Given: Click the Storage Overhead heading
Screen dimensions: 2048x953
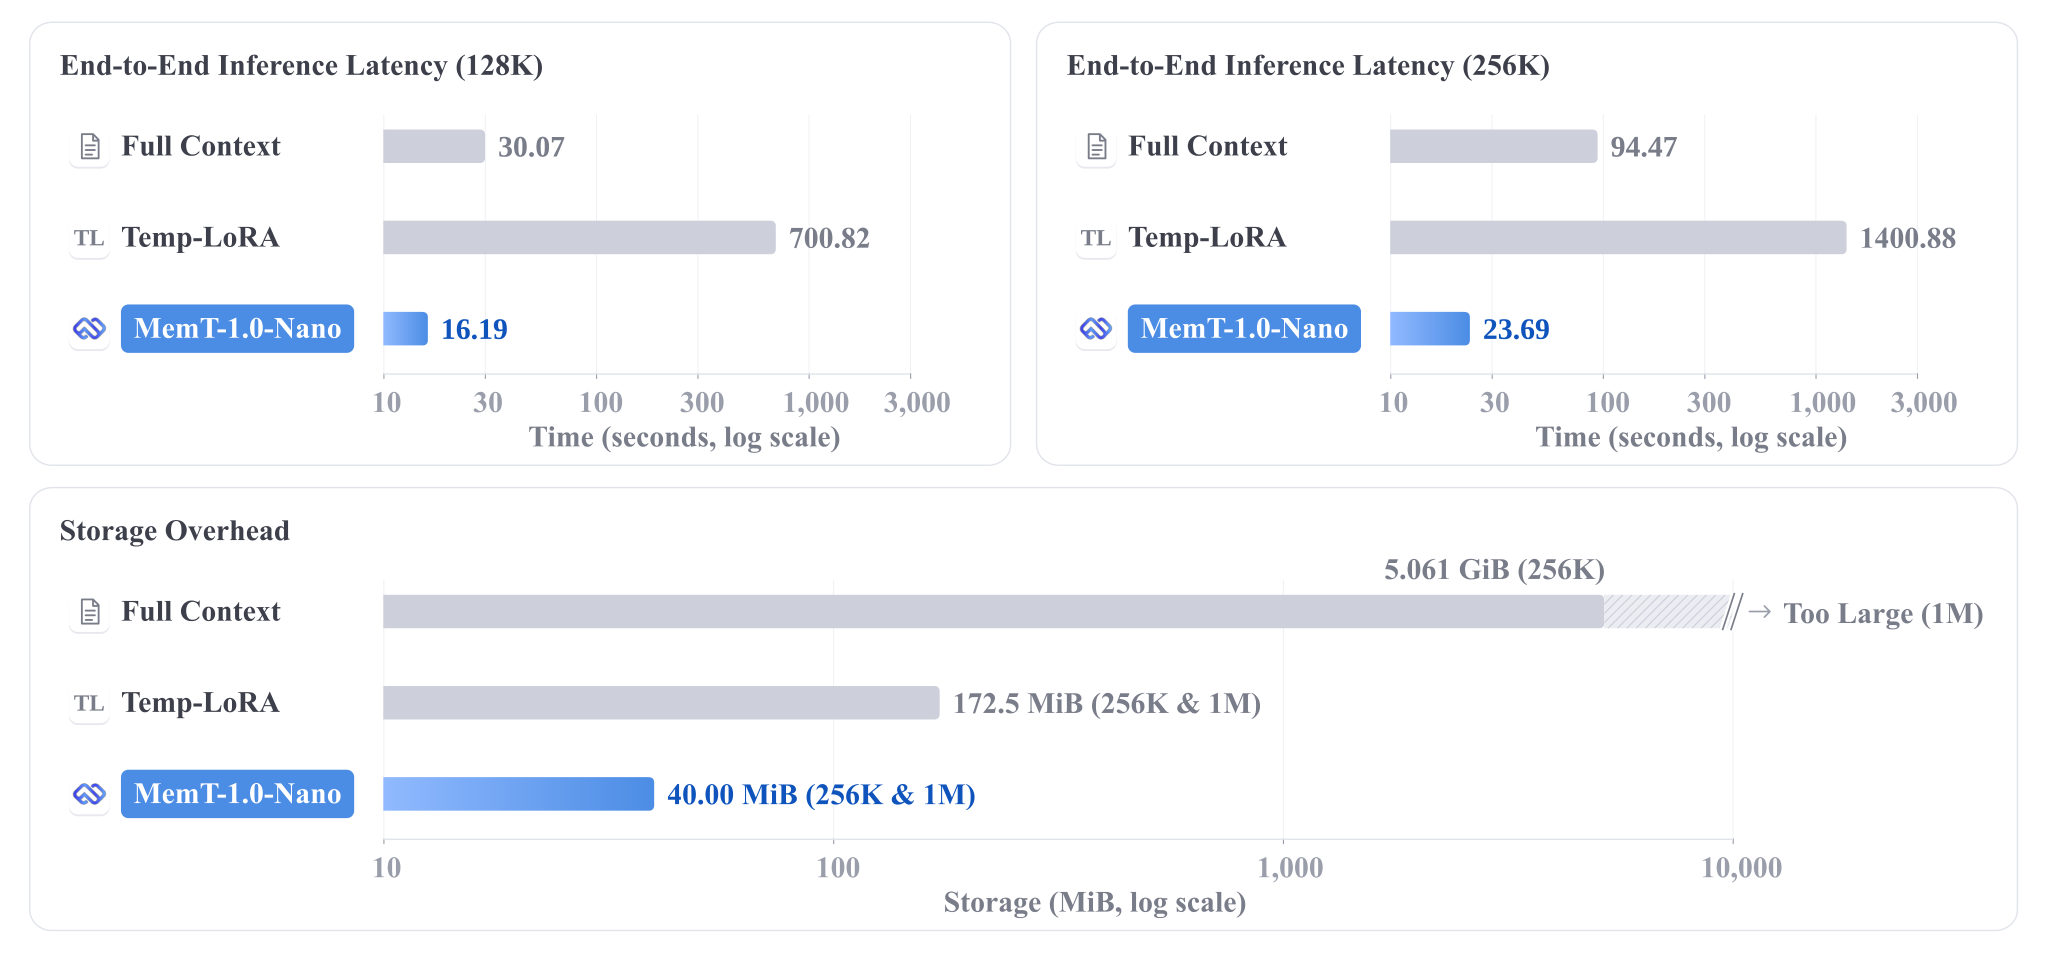Looking at the screenshot, I should [x=175, y=531].
